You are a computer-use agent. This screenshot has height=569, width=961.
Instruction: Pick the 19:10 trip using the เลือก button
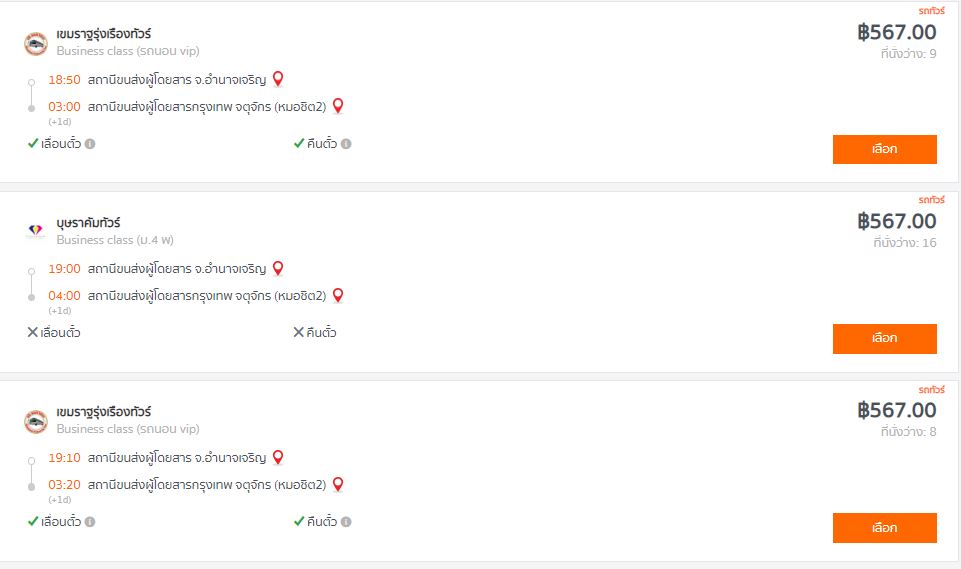(x=884, y=528)
